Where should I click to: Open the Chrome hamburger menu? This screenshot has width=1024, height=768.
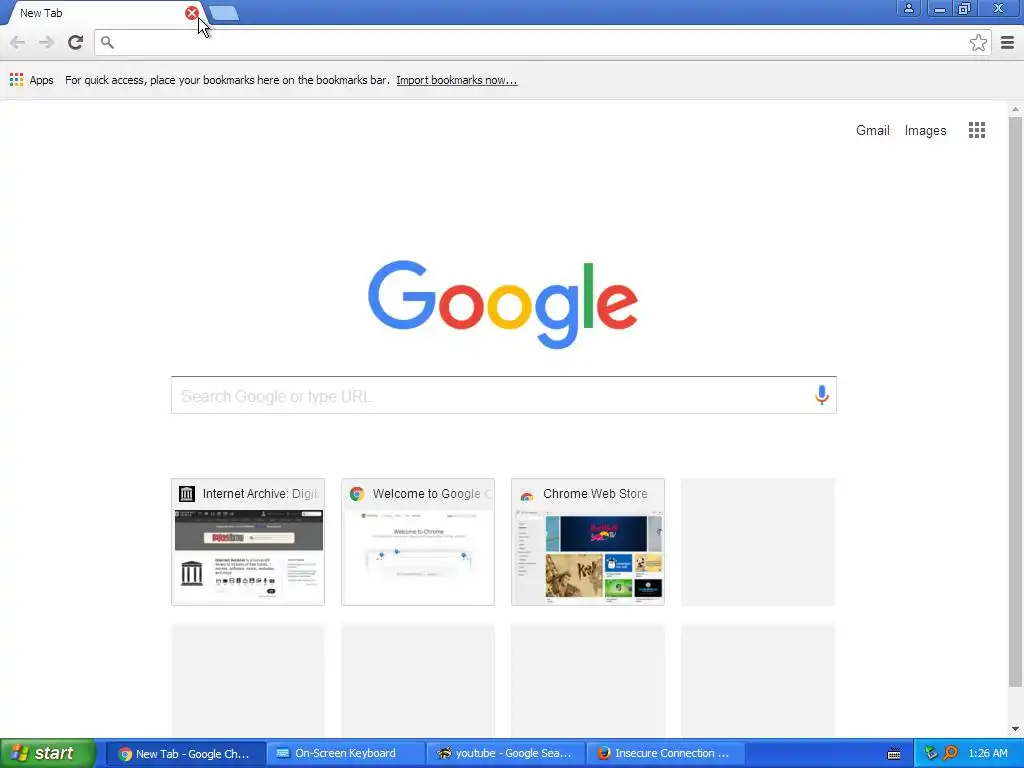tap(1007, 43)
